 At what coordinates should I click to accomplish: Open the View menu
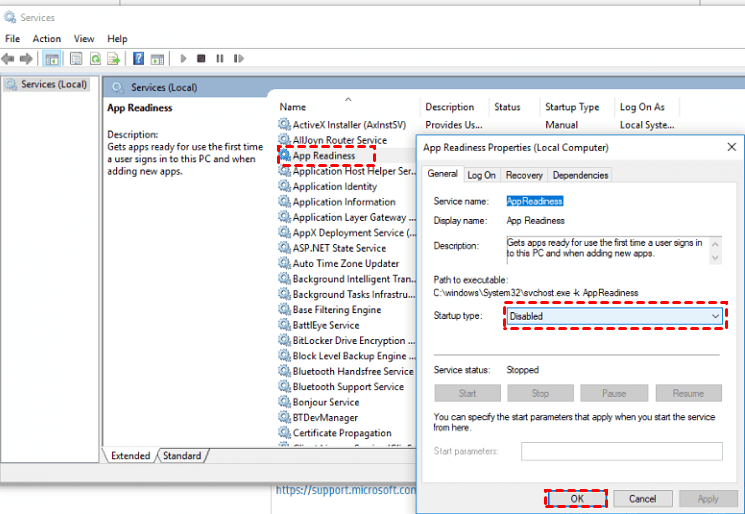coord(84,38)
